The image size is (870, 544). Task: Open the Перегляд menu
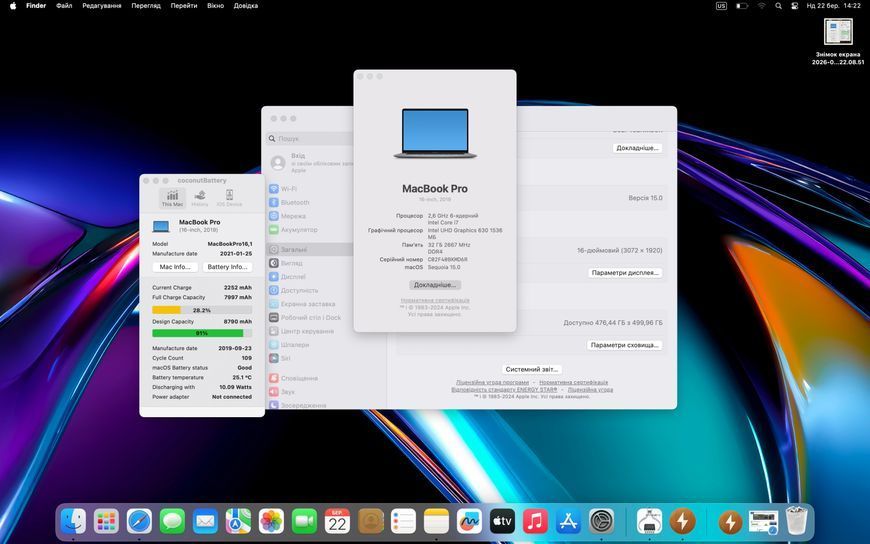pyautogui.click(x=146, y=6)
